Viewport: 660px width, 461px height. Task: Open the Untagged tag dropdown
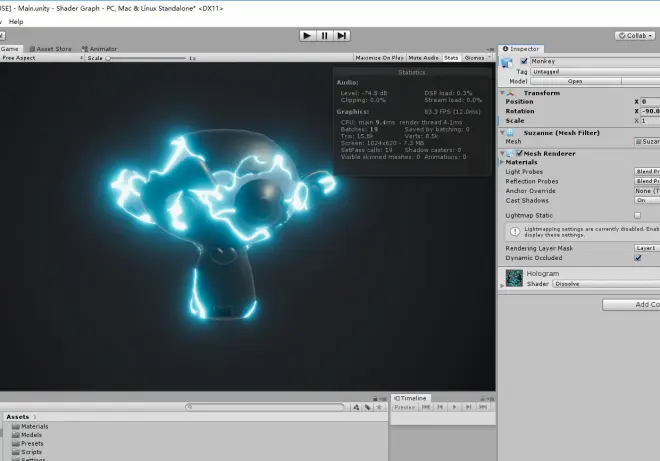pos(595,72)
